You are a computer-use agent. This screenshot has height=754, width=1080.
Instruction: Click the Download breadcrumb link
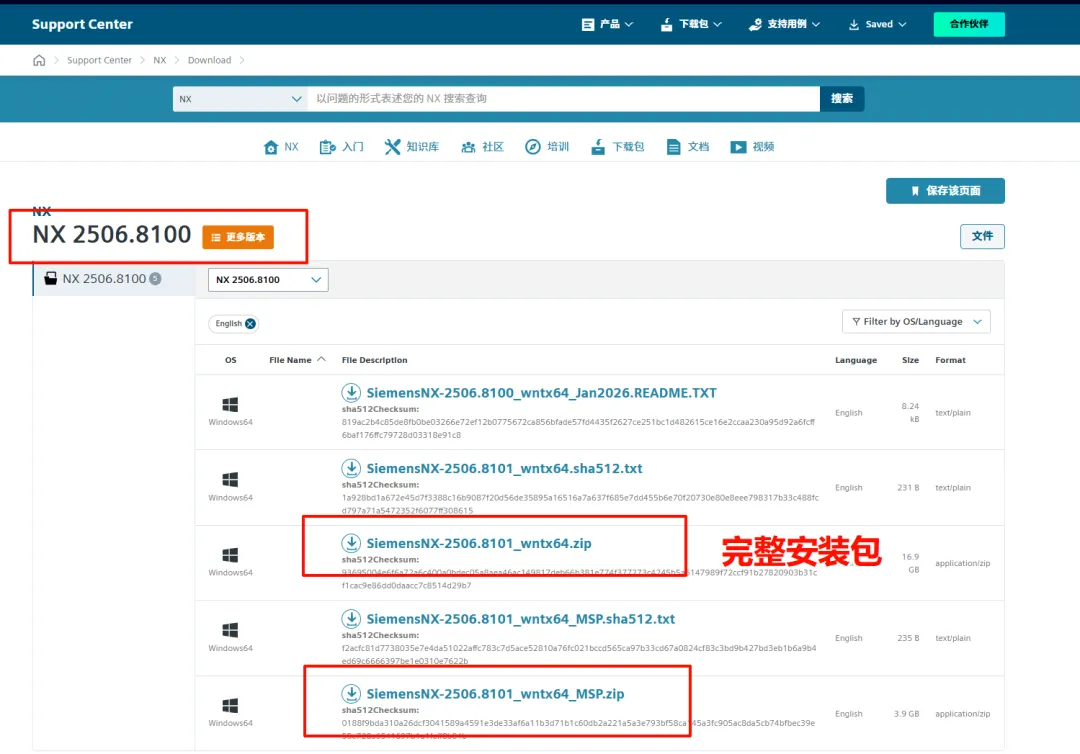click(x=209, y=60)
